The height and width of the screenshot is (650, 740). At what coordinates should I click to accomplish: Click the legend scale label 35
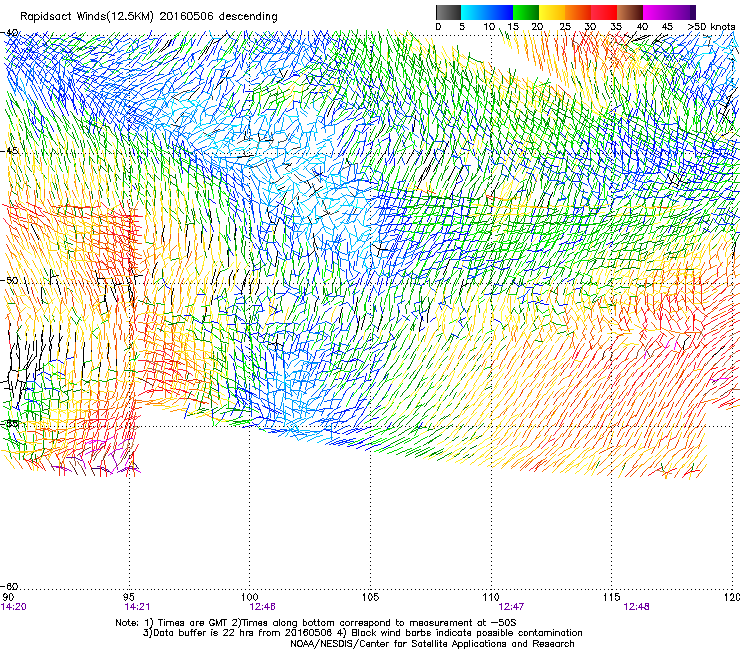point(616,27)
